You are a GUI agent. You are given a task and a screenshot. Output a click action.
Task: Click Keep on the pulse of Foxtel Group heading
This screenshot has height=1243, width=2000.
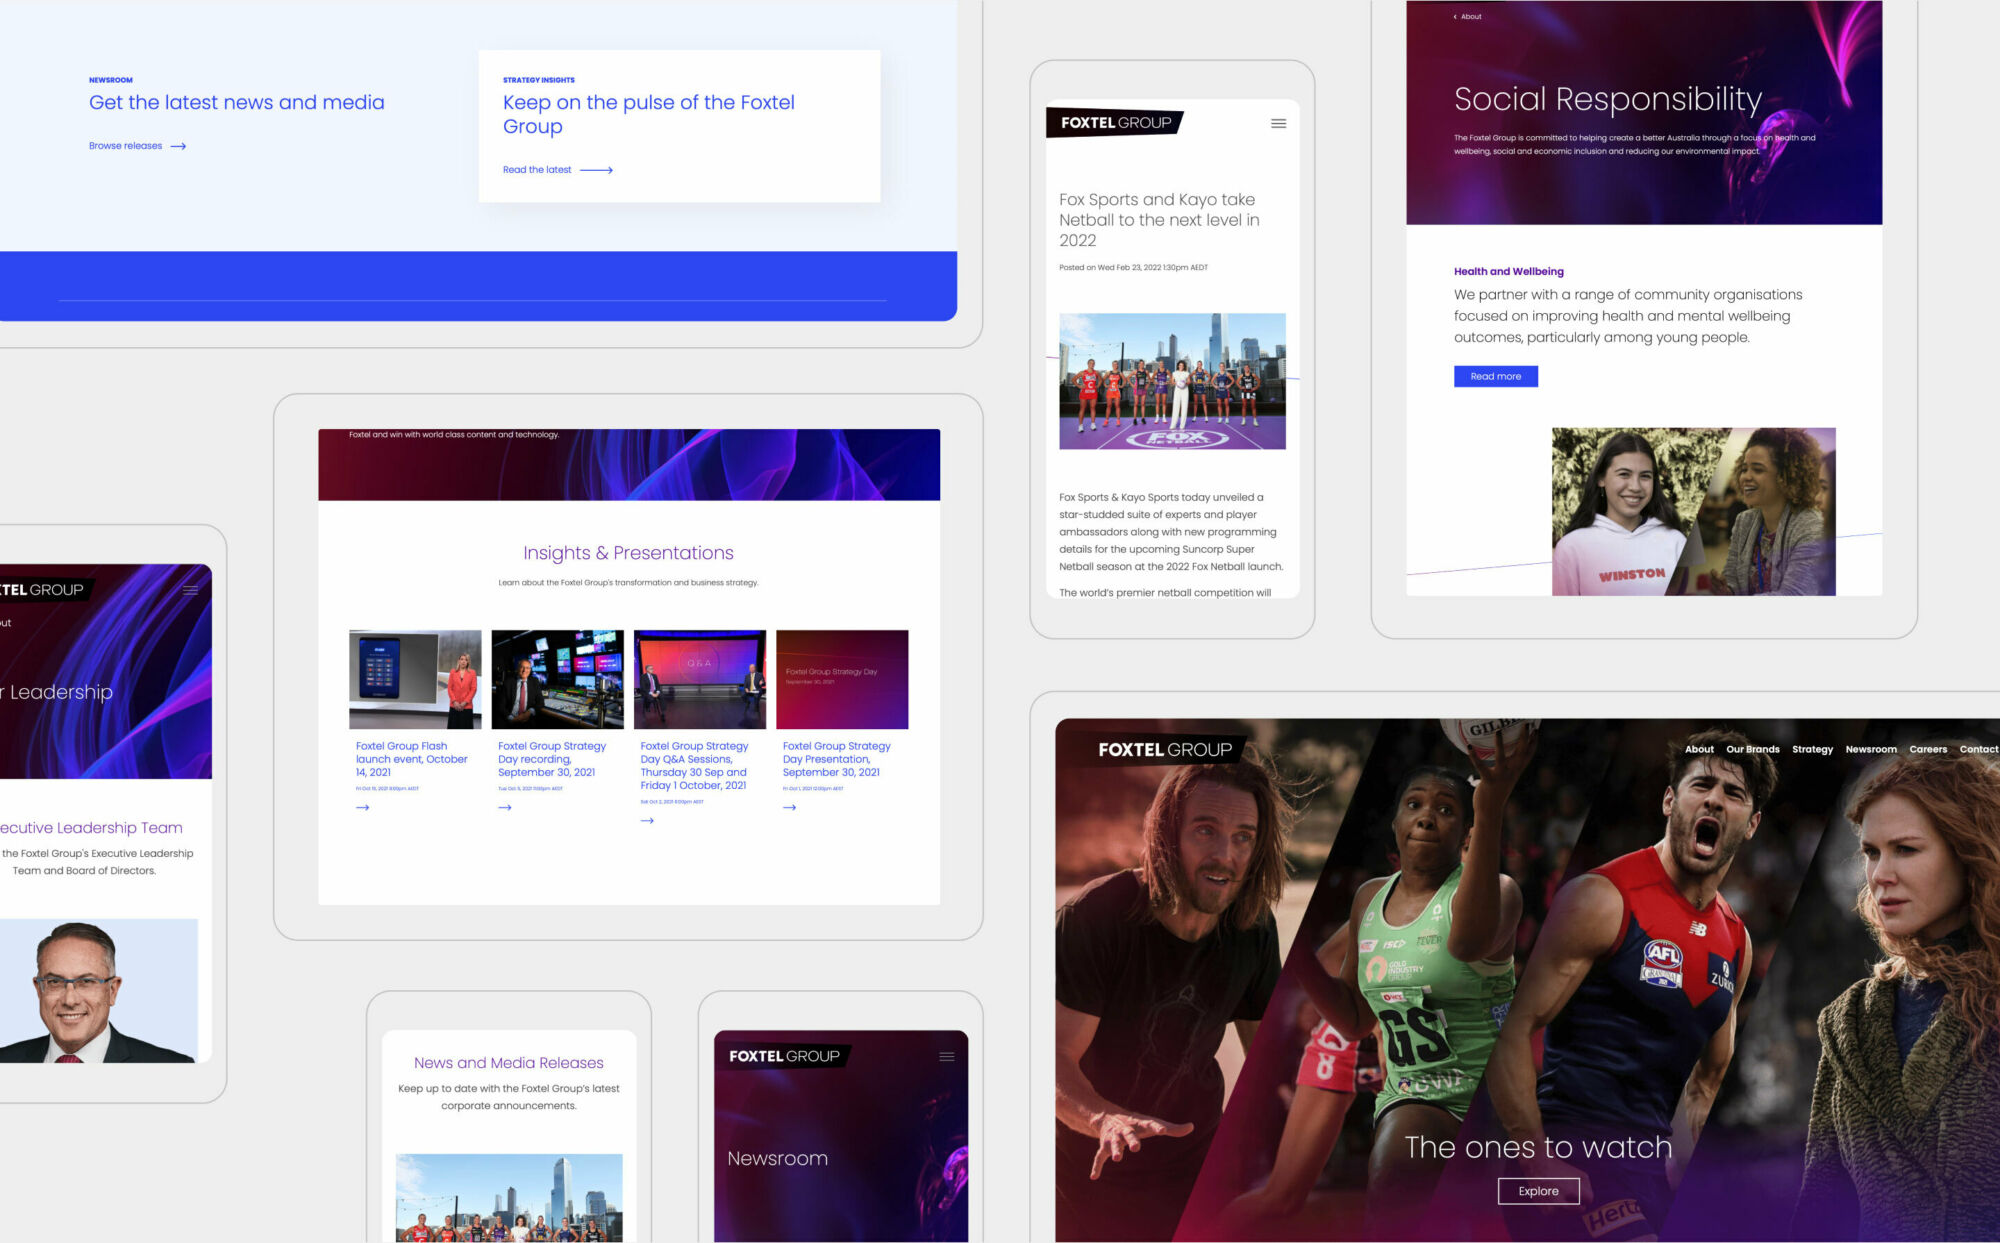649,114
